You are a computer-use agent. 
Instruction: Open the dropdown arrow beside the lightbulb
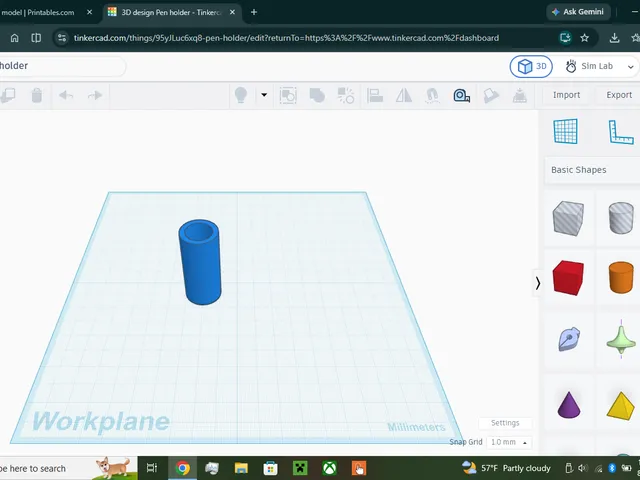[264, 95]
